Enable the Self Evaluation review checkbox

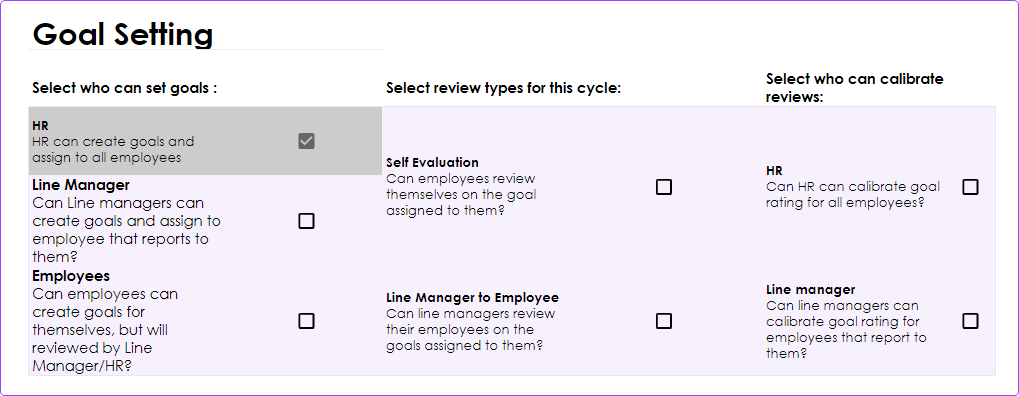(664, 187)
